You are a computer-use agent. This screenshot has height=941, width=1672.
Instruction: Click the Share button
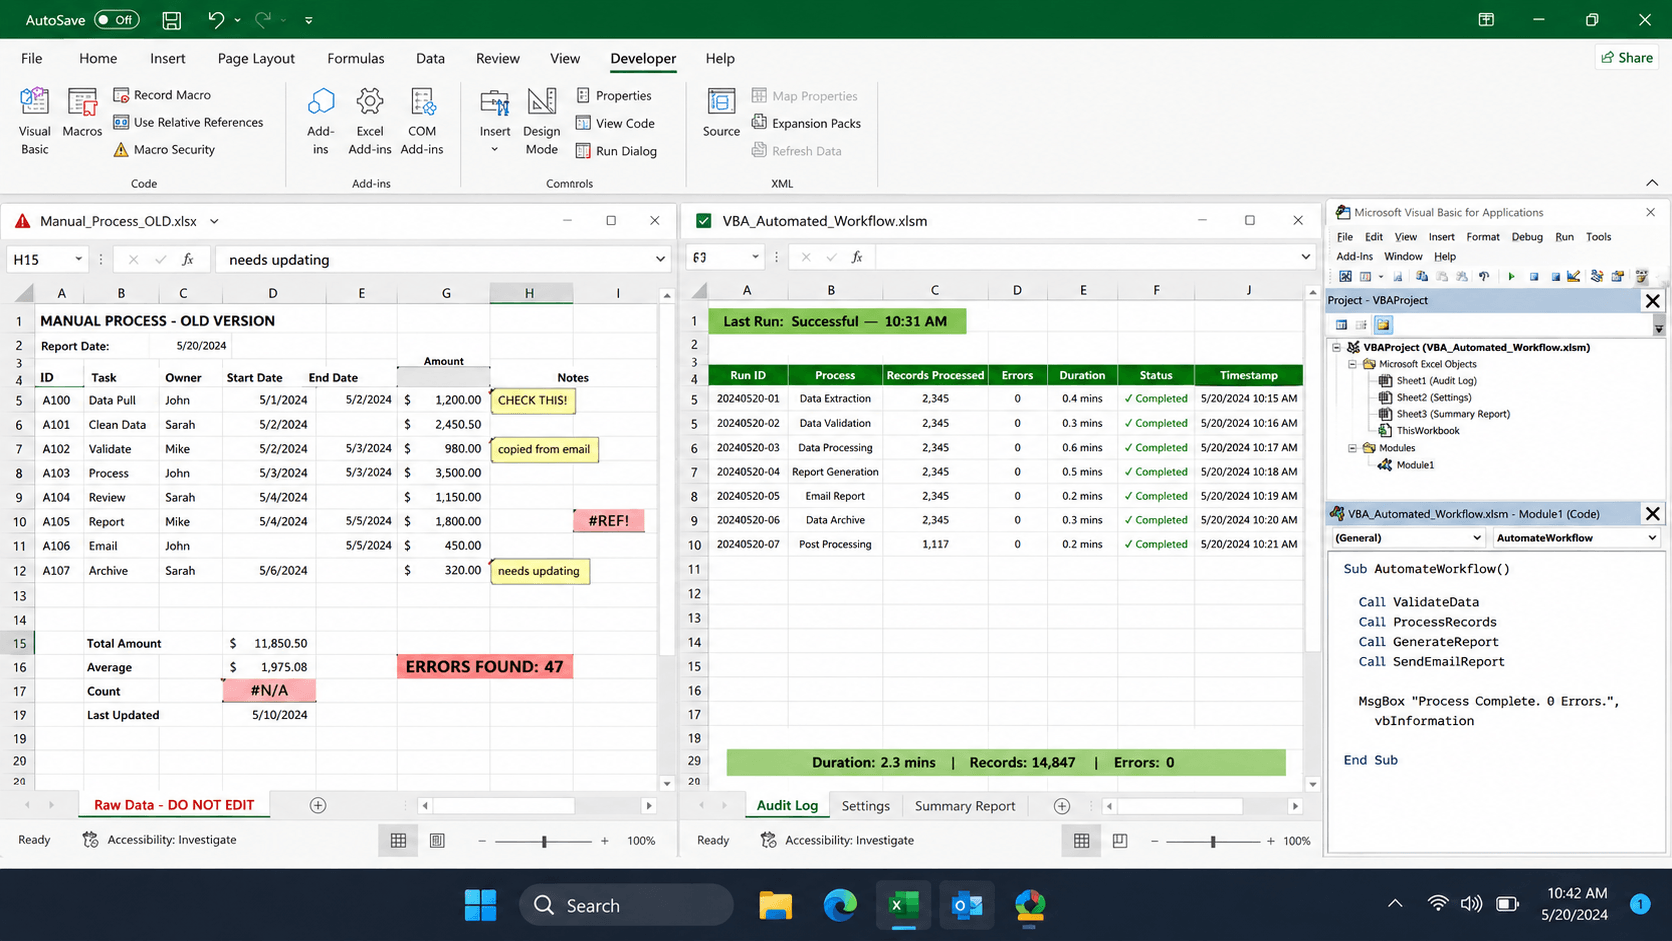click(x=1627, y=58)
